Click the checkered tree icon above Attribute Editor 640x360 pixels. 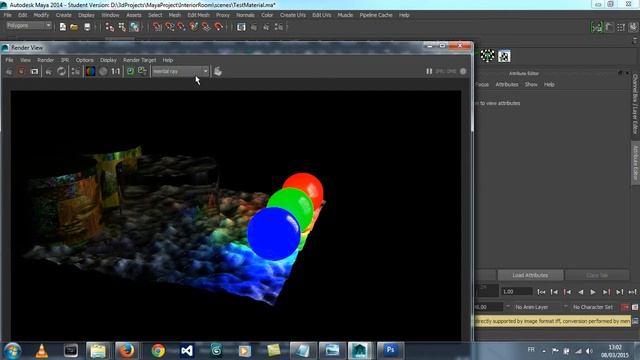(487, 56)
